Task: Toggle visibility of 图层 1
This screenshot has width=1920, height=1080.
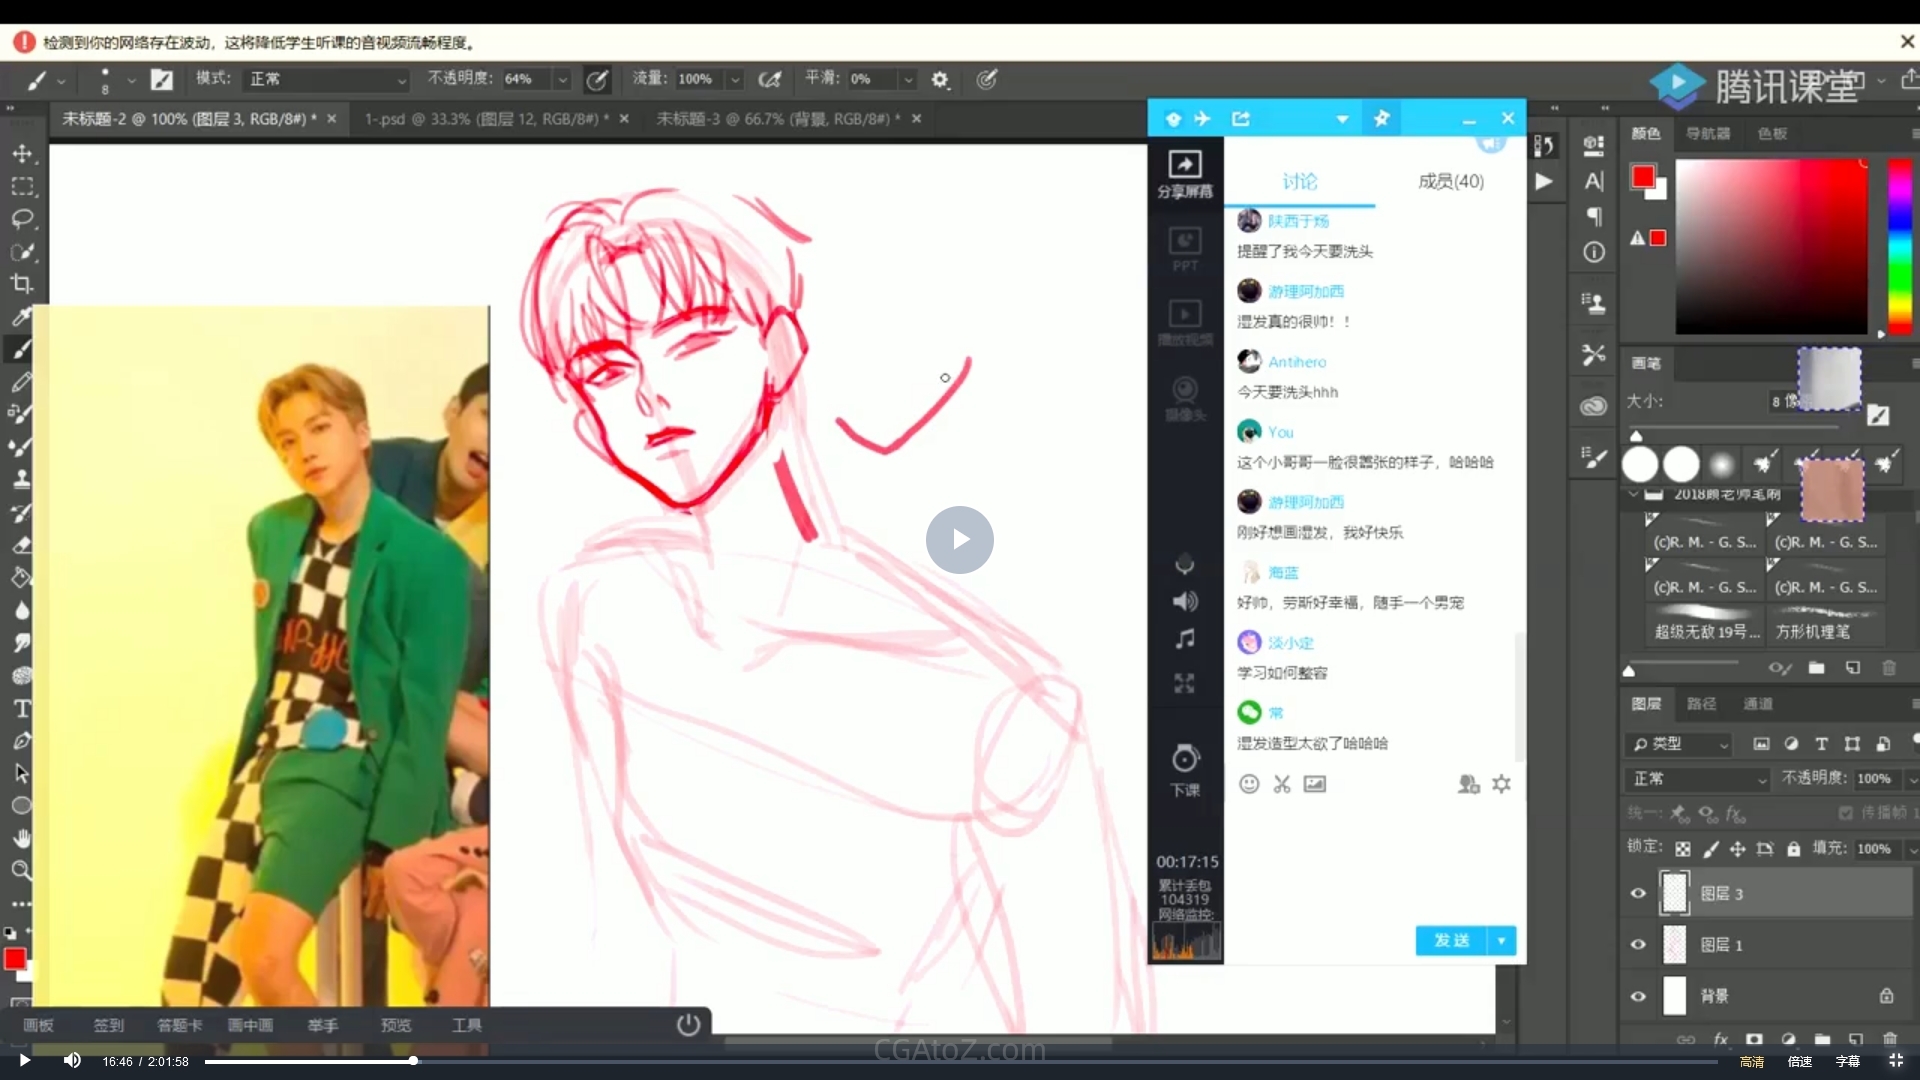Action: tap(1638, 945)
